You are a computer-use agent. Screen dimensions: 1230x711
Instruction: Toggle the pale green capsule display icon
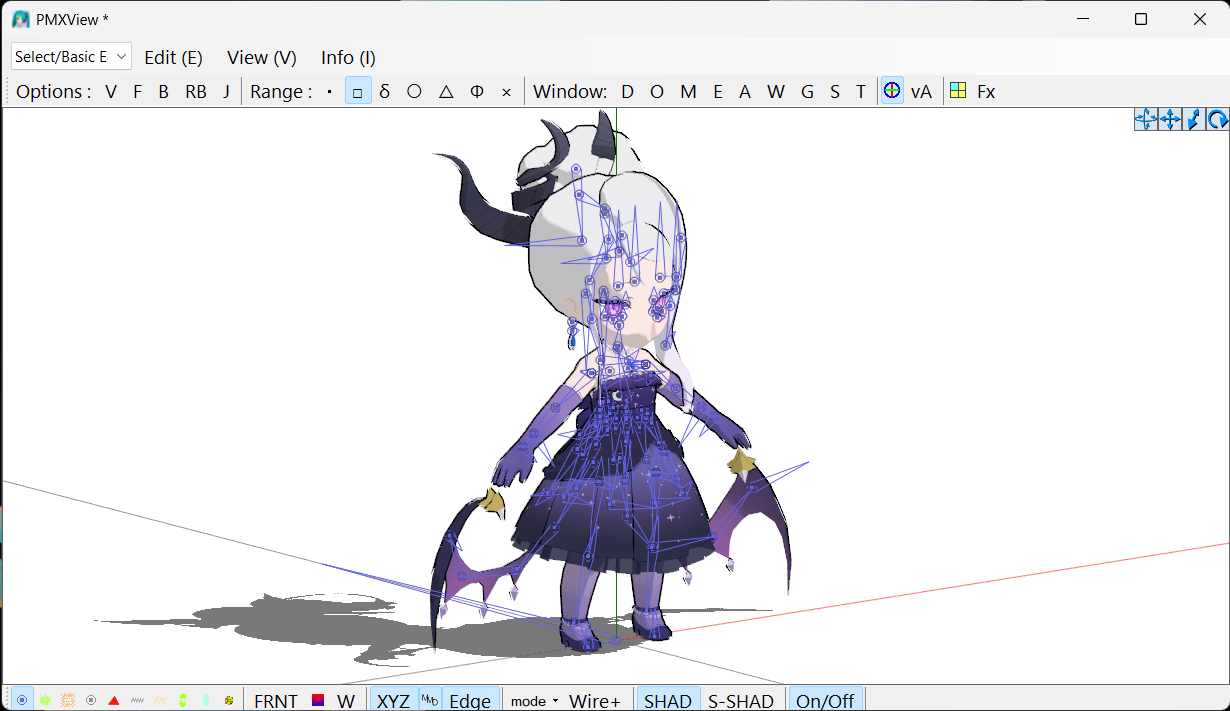(206, 700)
